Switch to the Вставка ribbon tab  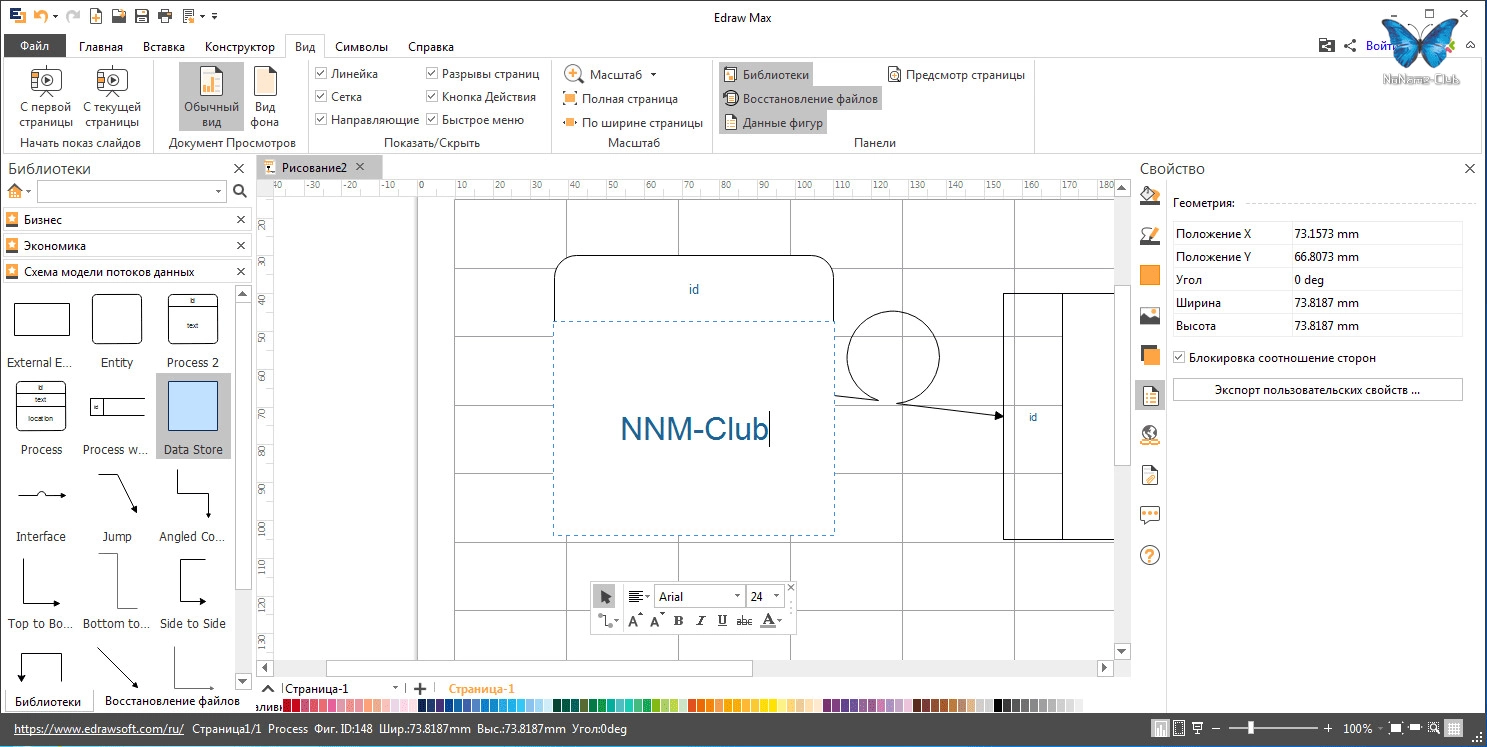(164, 47)
